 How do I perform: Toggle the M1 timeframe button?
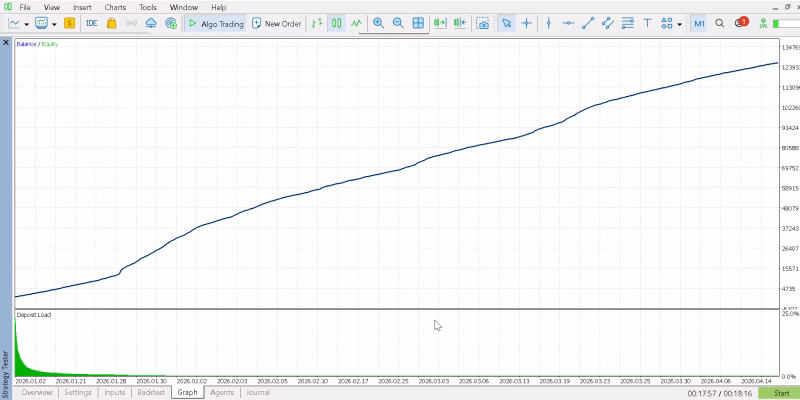point(699,23)
